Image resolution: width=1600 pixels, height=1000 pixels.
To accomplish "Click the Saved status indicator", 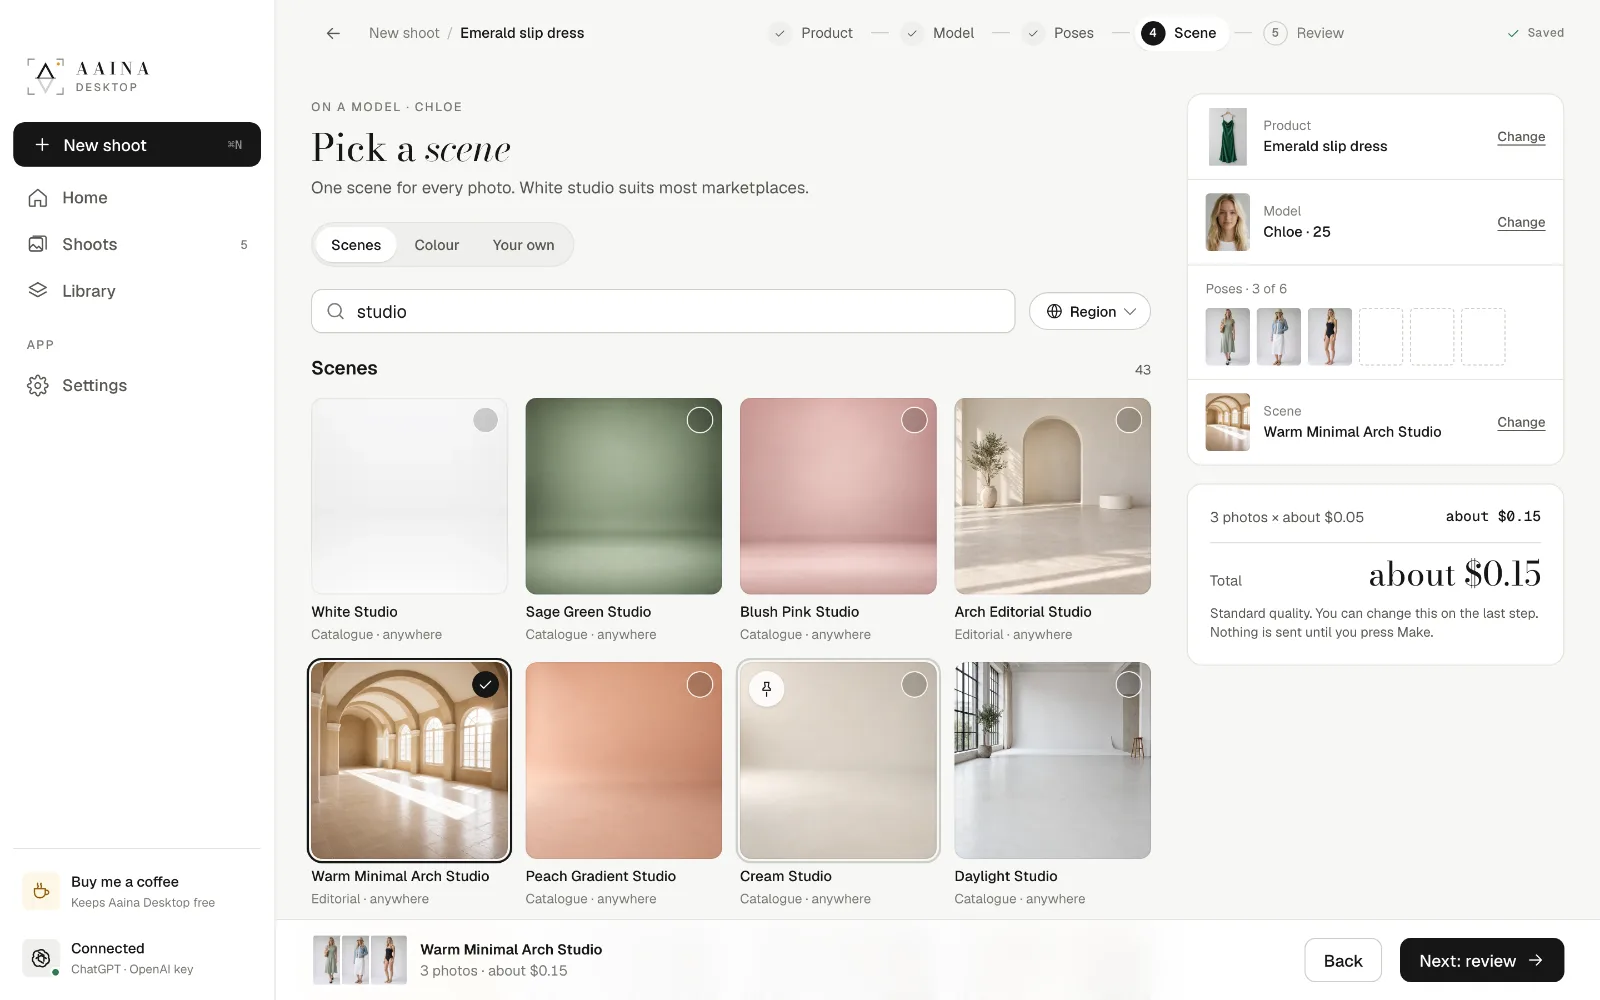I will point(1535,33).
